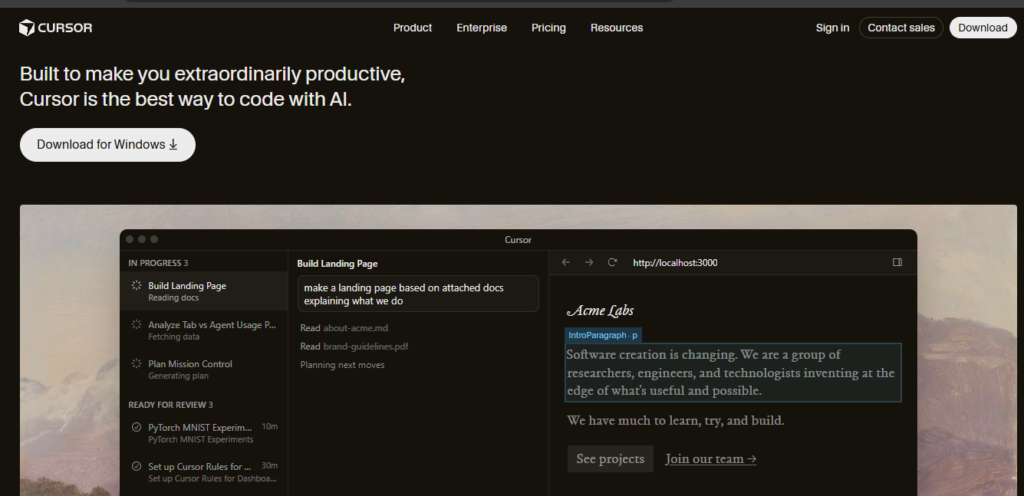Screen dimensions: 1024x496
Task: Click the highlighted 'Software creation is changing' paragraph
Action: (733, 373)
